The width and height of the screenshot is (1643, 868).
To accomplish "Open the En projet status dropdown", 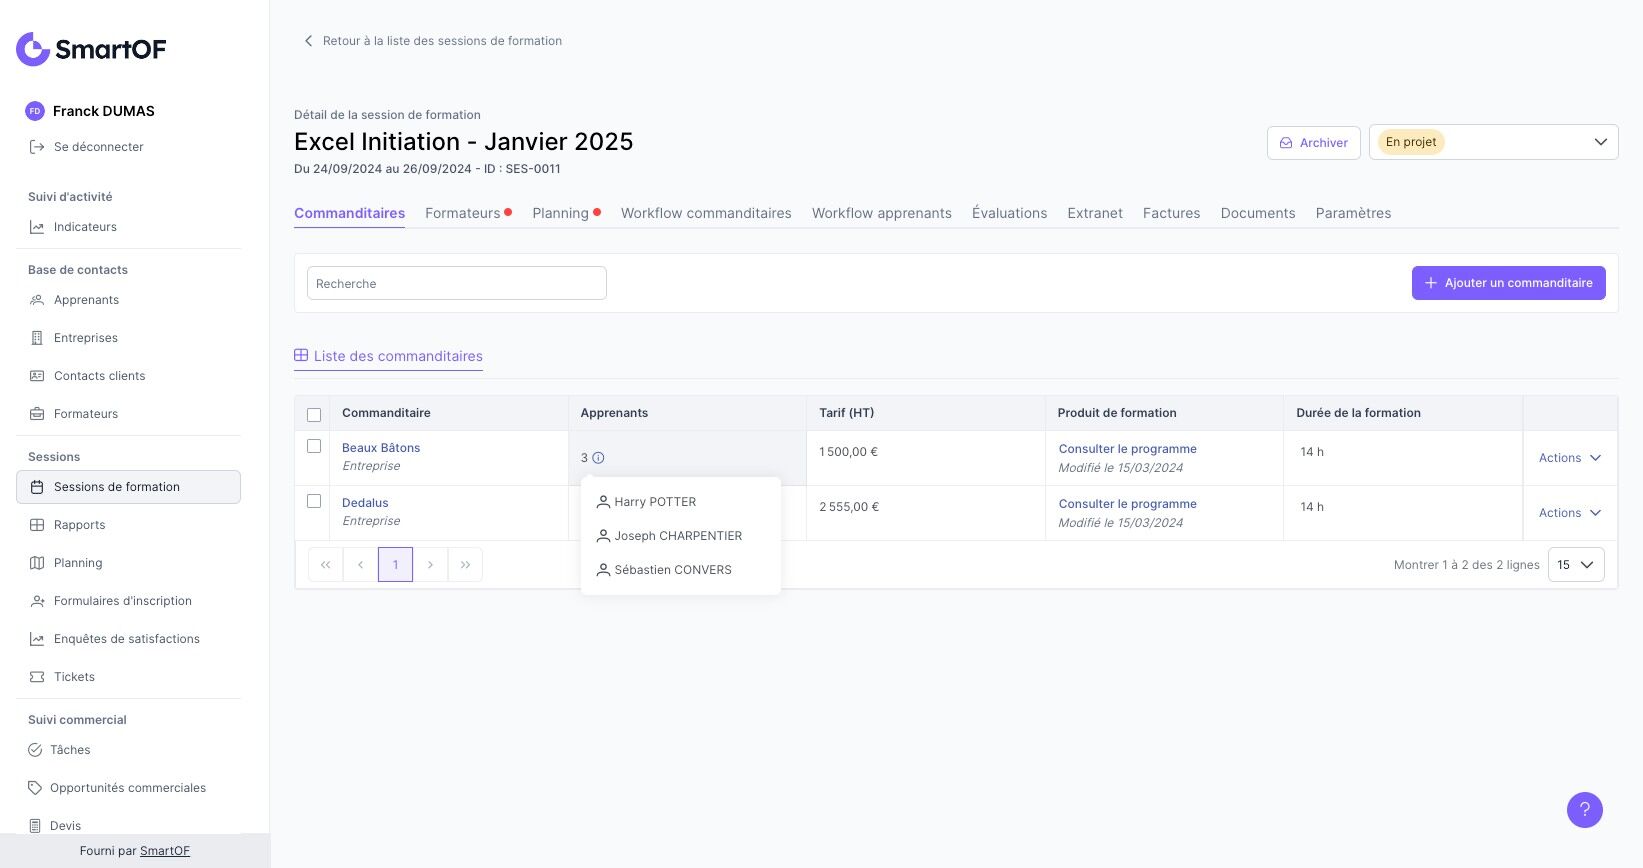I will pos(1493,142).
